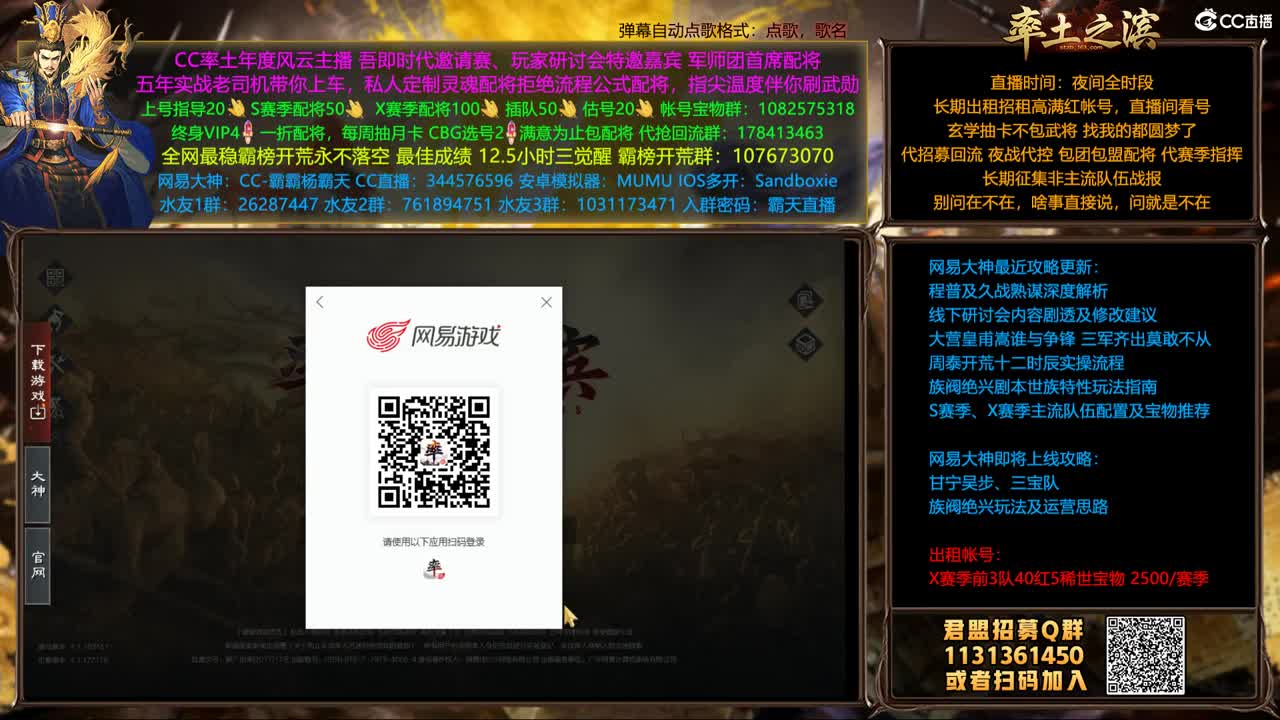
Task: Click the line 长期征集非主流队伍战报
Action: (1071, 179)
